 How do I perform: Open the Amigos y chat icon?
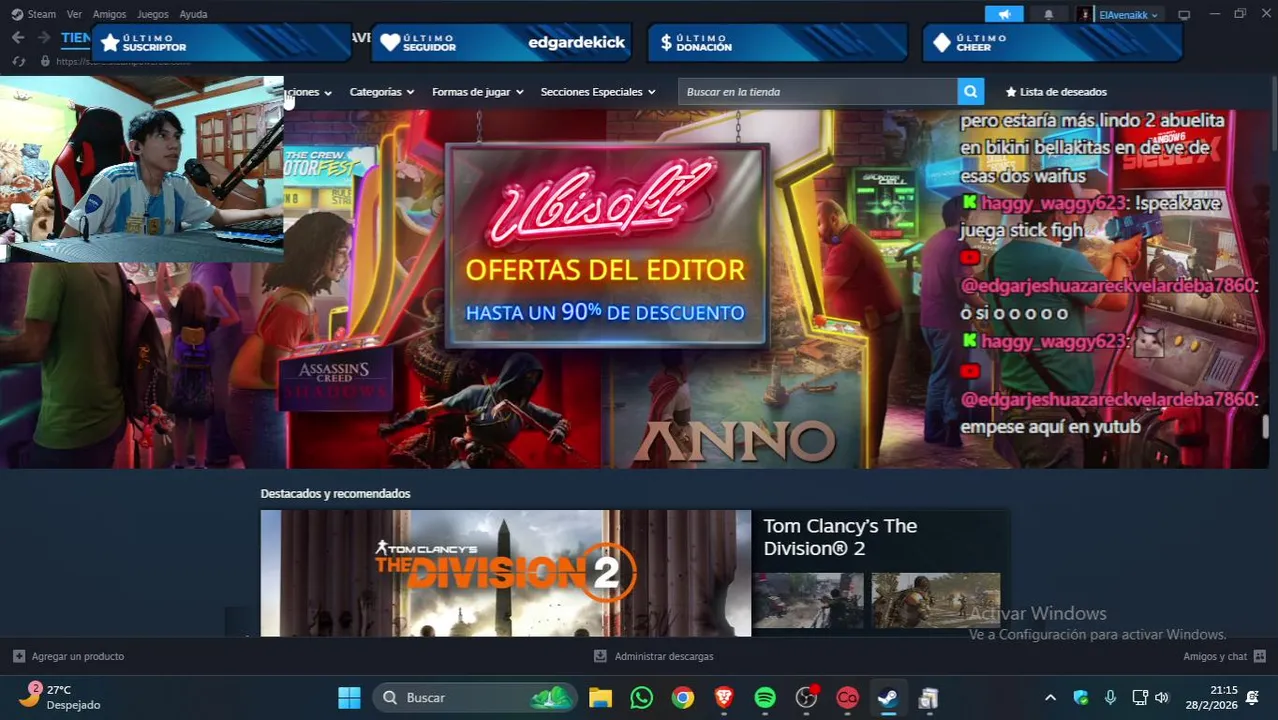pyautogui.click(x=1259, y=656)
